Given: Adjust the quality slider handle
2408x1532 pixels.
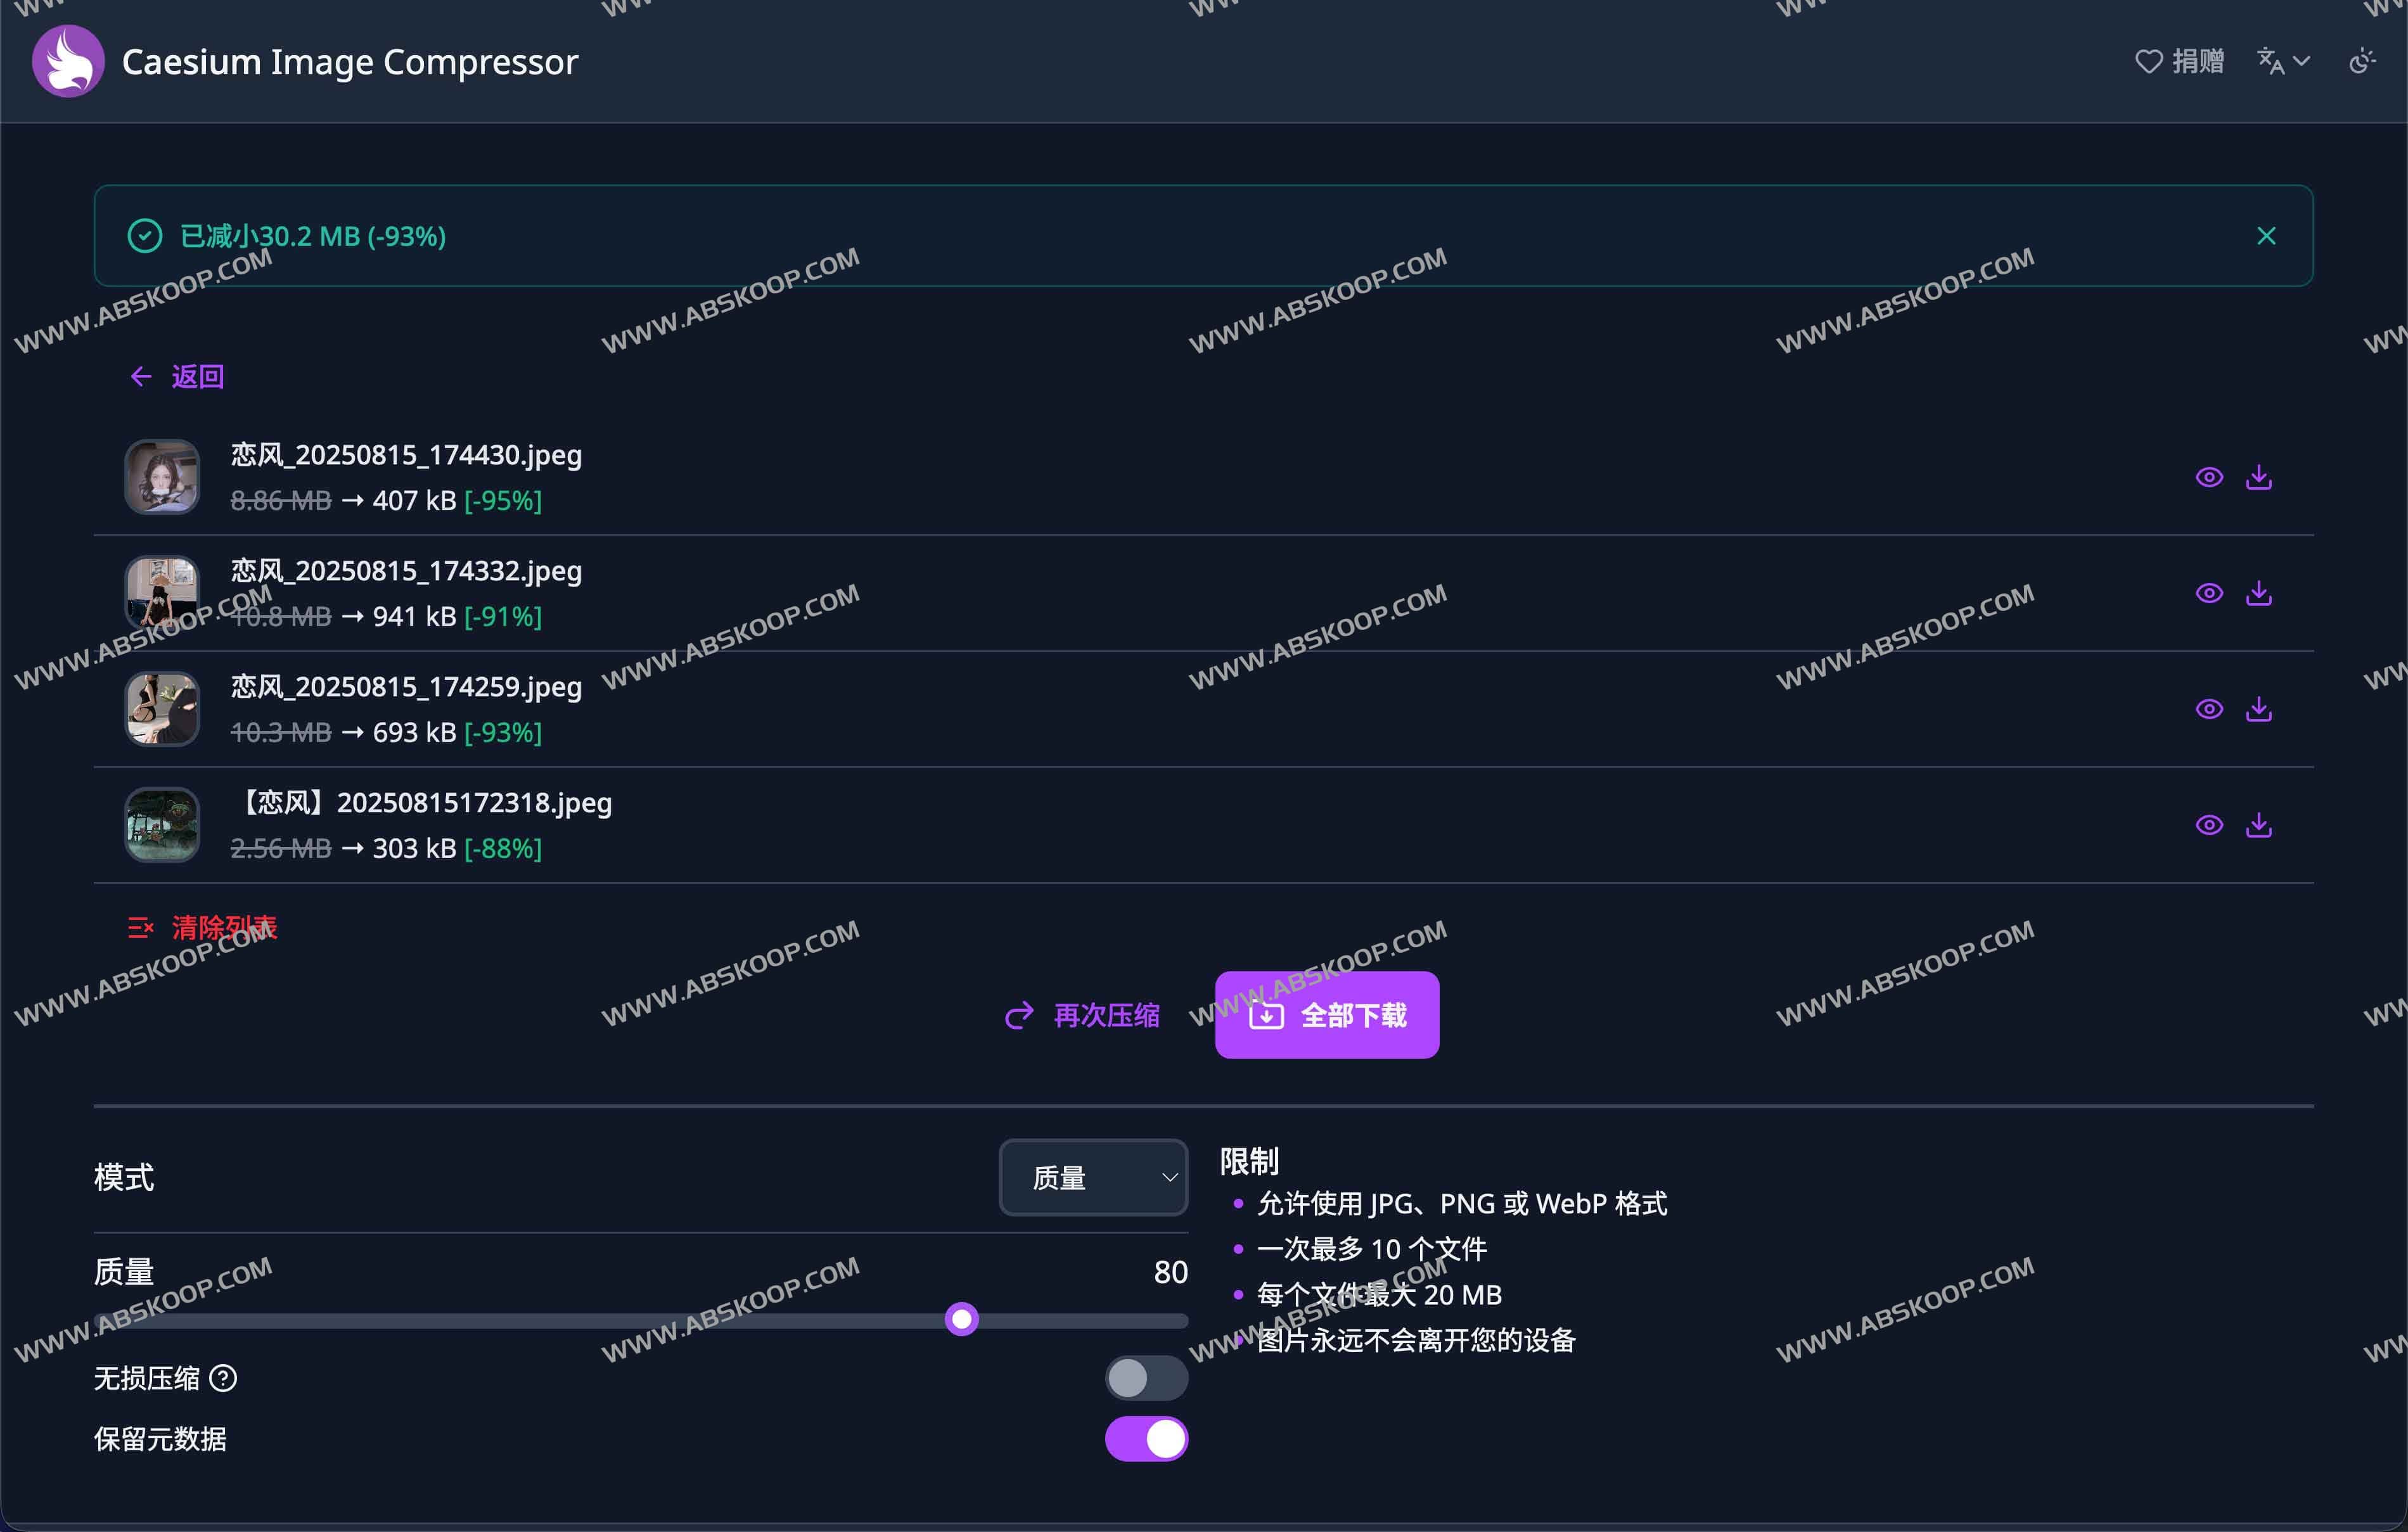Looking at the screenshot, I should click(x=961, y=1320).
